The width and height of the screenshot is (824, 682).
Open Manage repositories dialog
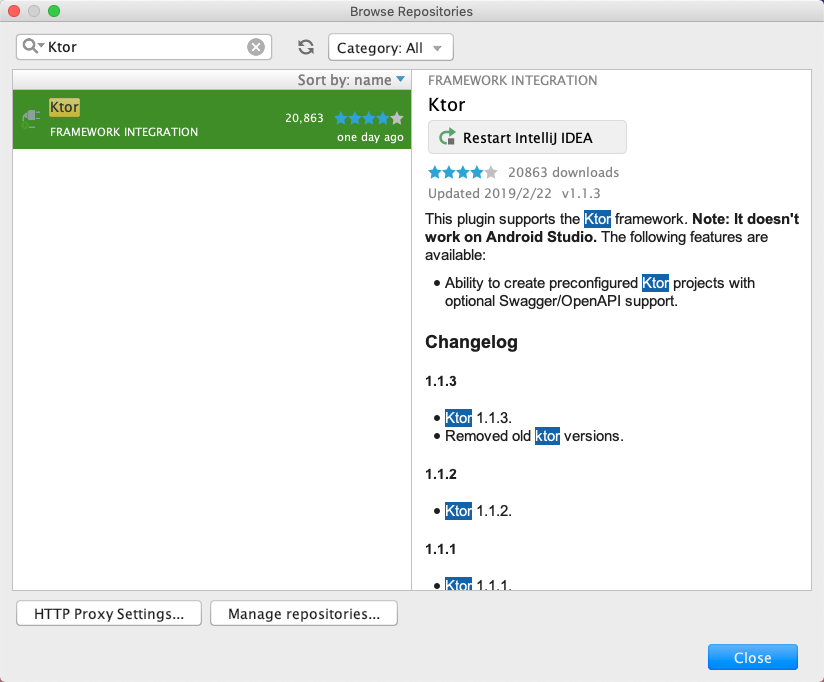tap(304, 614)
